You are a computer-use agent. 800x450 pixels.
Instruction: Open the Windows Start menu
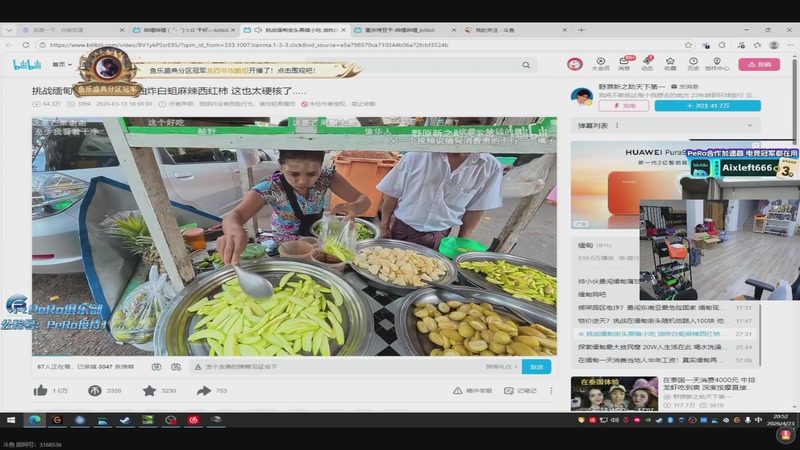11,420
